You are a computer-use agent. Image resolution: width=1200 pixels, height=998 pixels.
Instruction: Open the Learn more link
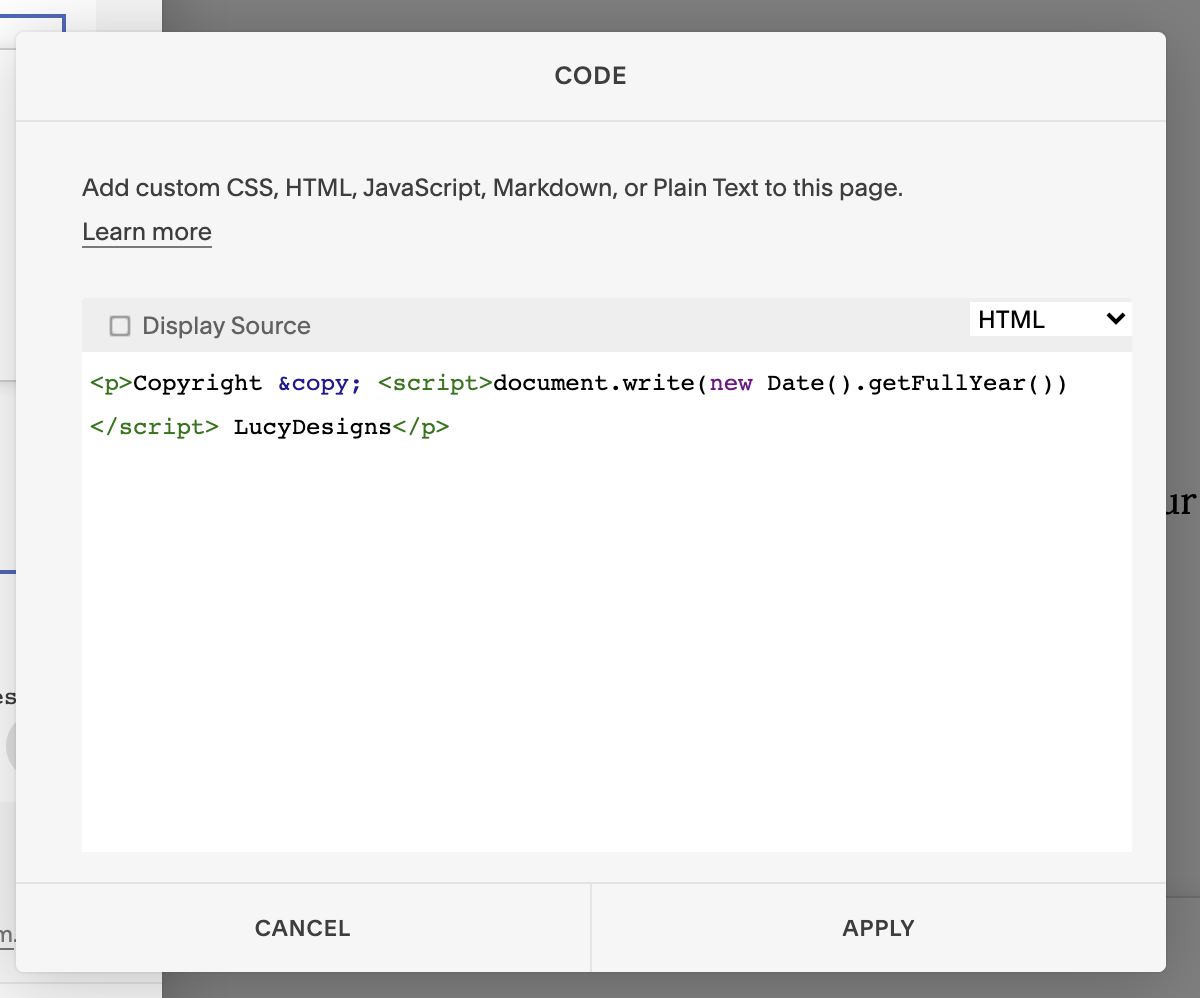click(x=147, y=232)
